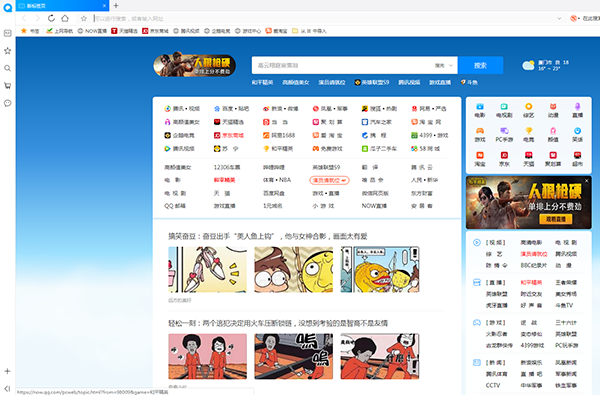This screenshot has height=395, width=600.
Task: Open a new tab with plus button
Action: tap(116, 5)
